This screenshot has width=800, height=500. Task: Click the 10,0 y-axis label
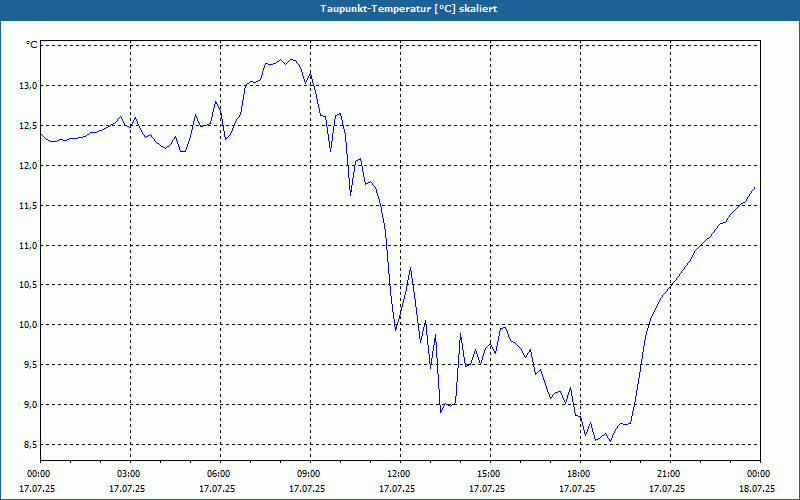click(x=29, y=324)
